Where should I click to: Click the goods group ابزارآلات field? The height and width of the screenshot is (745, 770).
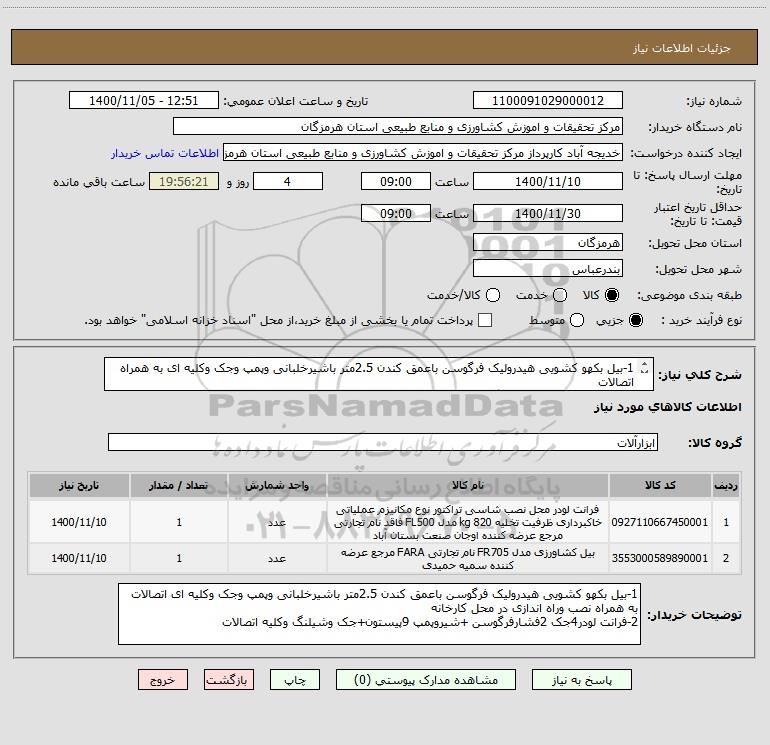click(x=383, y=442)
